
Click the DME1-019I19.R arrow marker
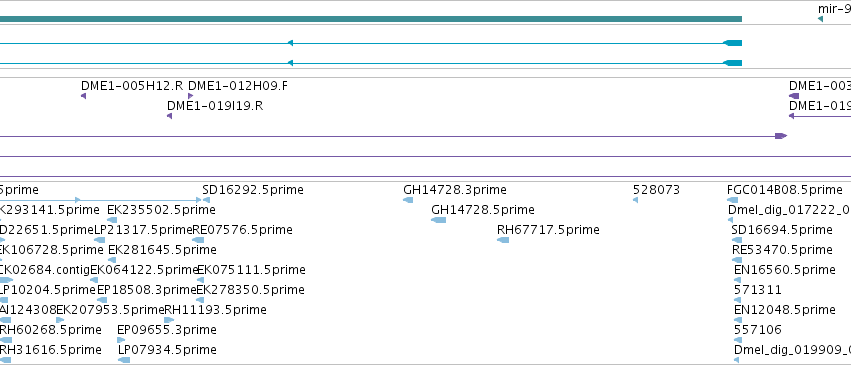[x=169, y=116]
